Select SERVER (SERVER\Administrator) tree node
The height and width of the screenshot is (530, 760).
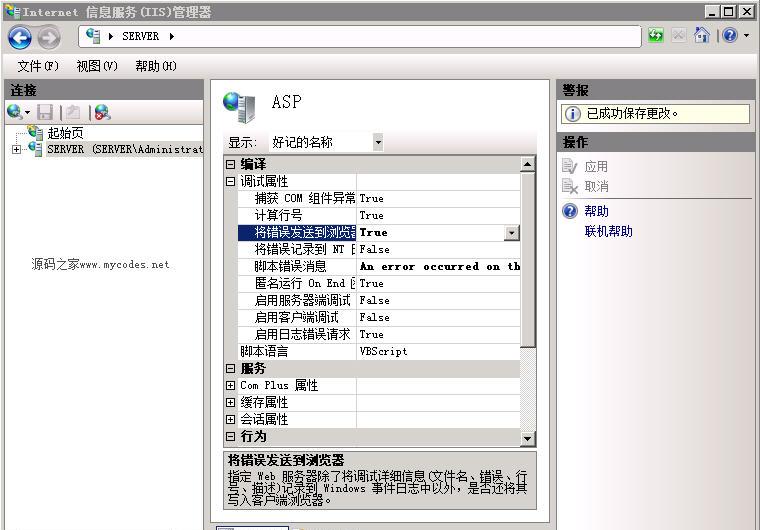point(125,149)
